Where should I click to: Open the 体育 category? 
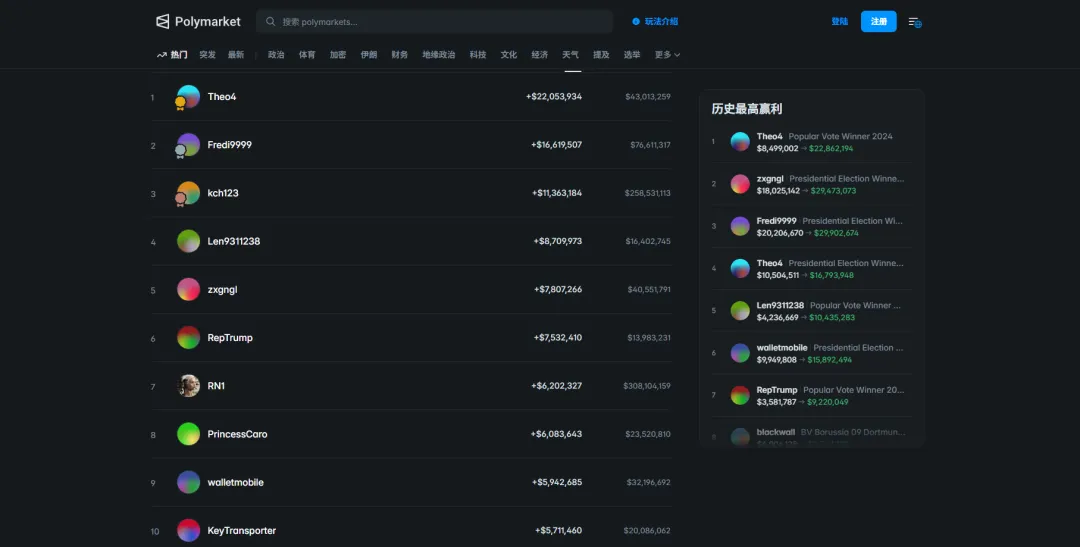coord(307,54)
